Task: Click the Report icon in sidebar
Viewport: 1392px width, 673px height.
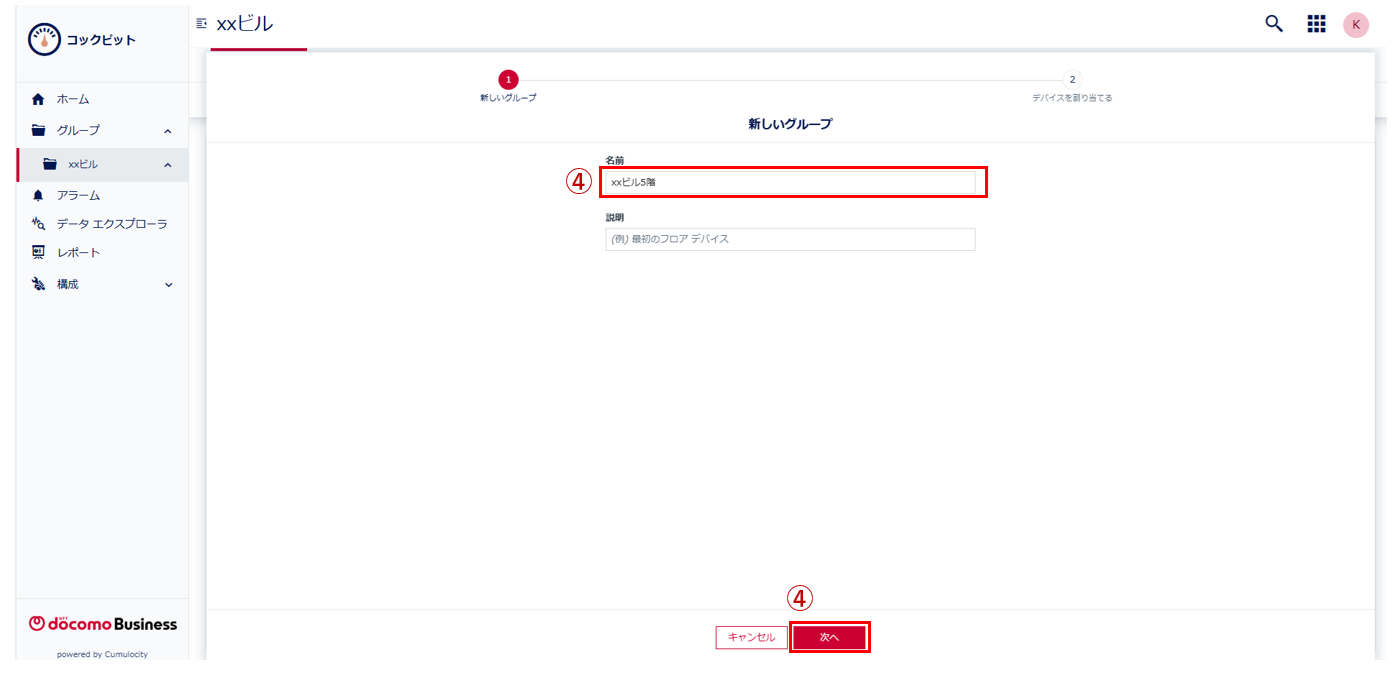Action: pos(39,253)
